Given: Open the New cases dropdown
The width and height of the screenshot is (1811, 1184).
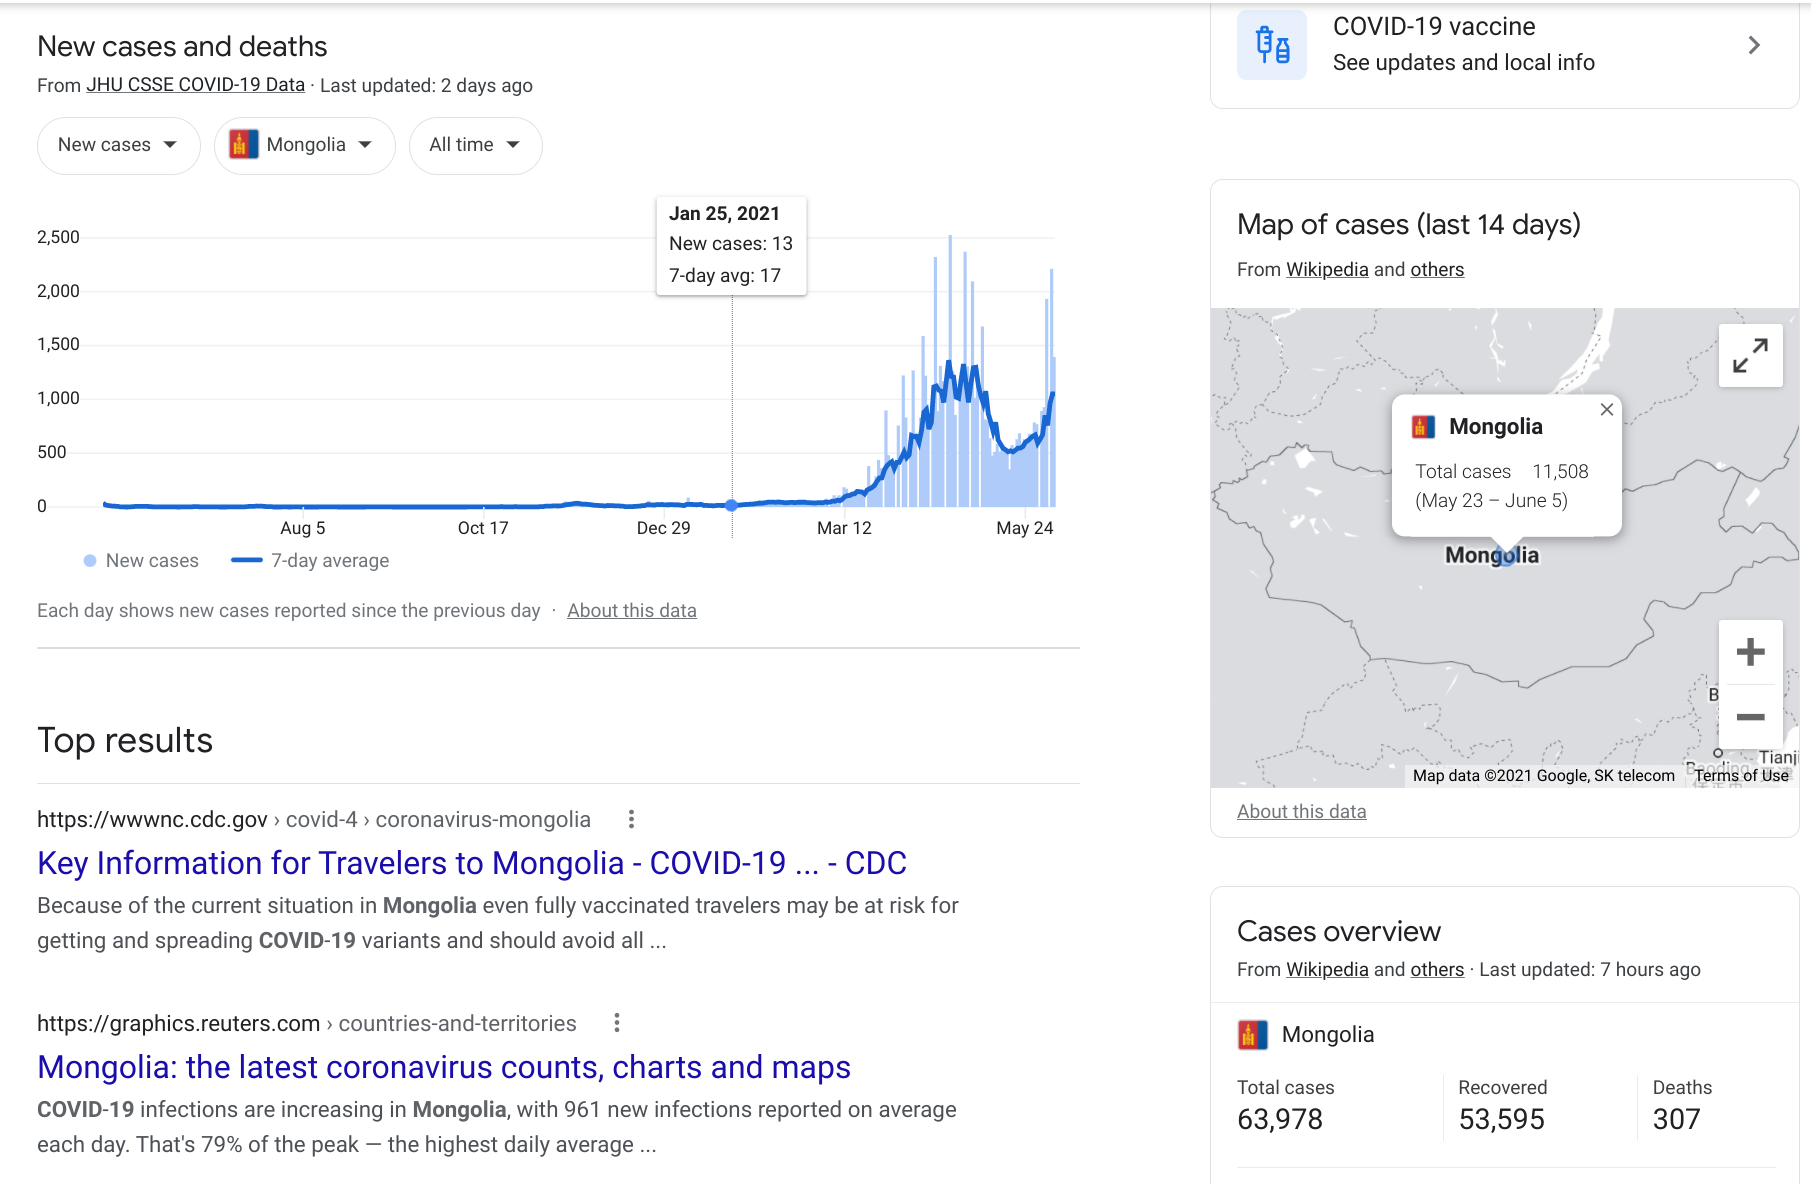Looking at the screenshot, I should click(118, 145).
